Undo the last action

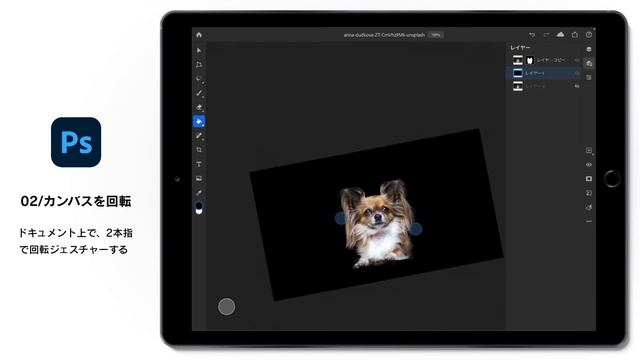532,35
